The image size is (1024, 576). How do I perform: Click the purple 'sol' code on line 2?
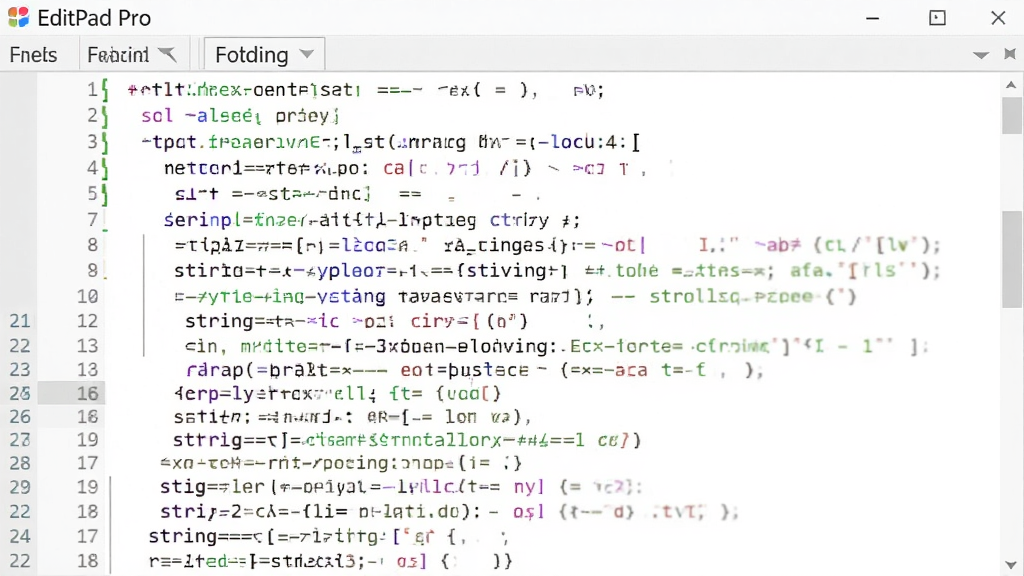(157, 116)
